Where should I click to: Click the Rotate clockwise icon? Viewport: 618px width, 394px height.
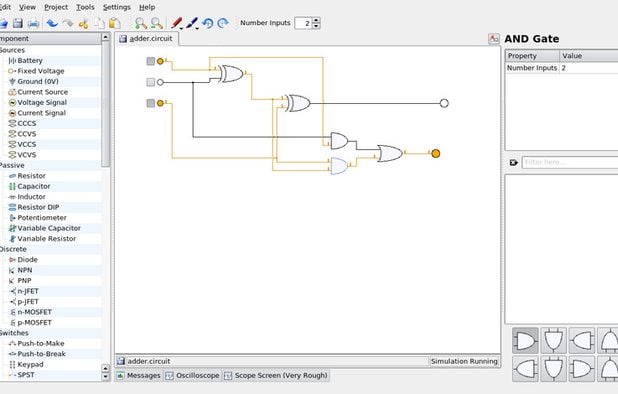coord(223,23)
